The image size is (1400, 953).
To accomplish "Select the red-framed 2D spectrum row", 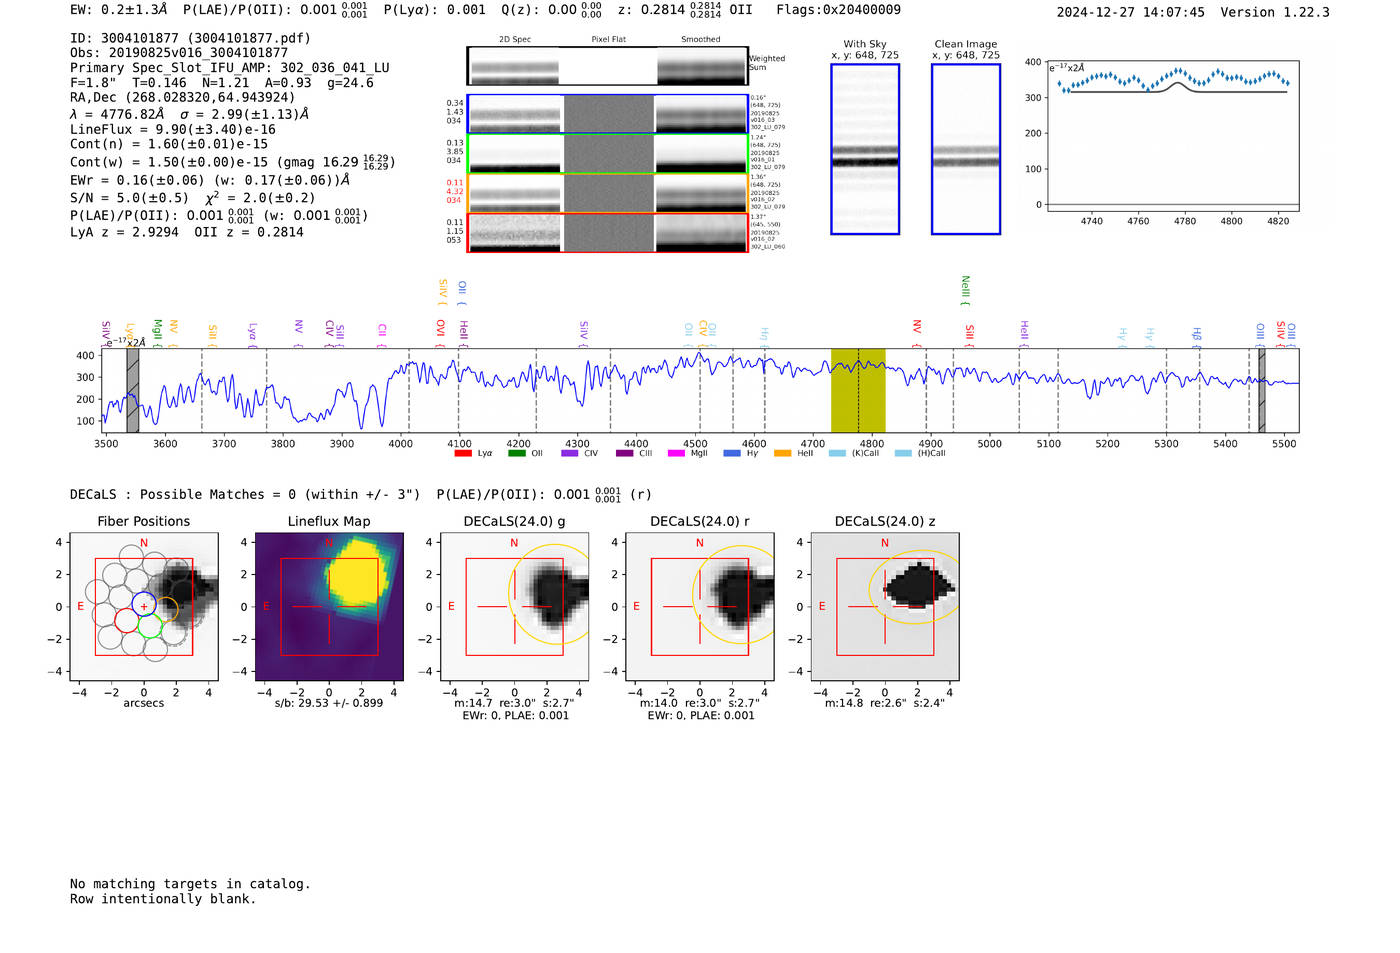I will coord(608,233).
